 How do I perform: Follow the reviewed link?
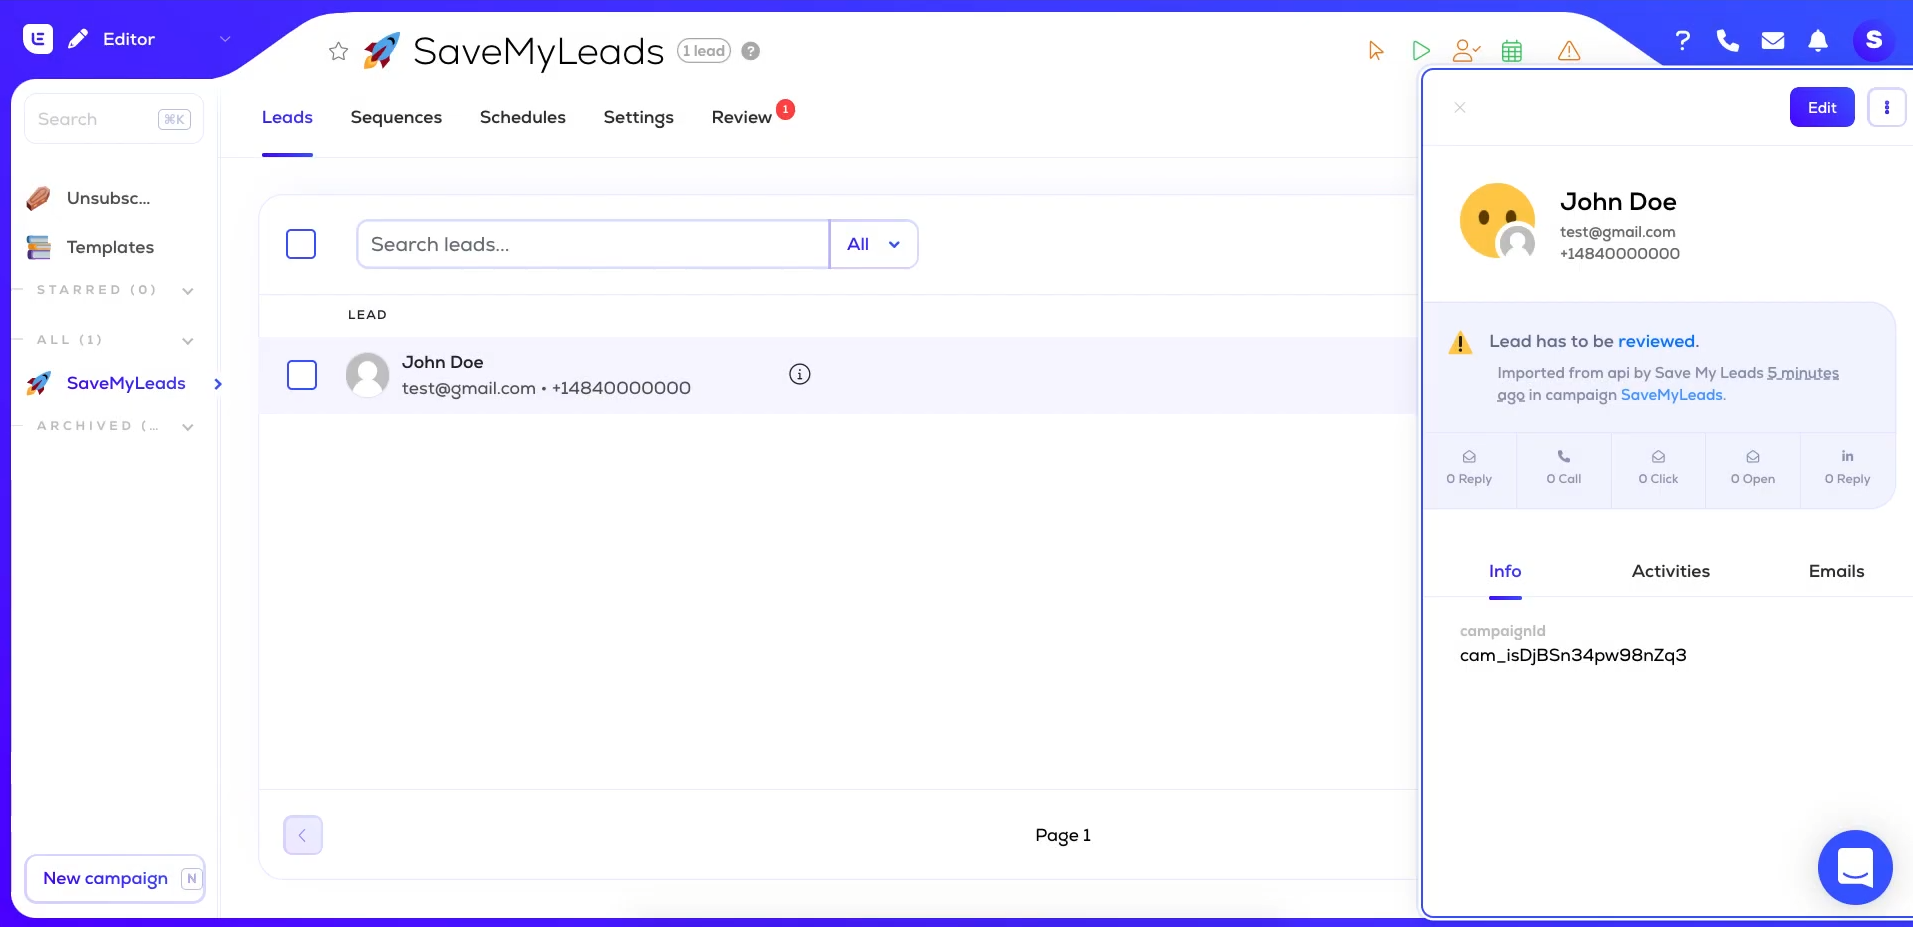(1657, 341)
